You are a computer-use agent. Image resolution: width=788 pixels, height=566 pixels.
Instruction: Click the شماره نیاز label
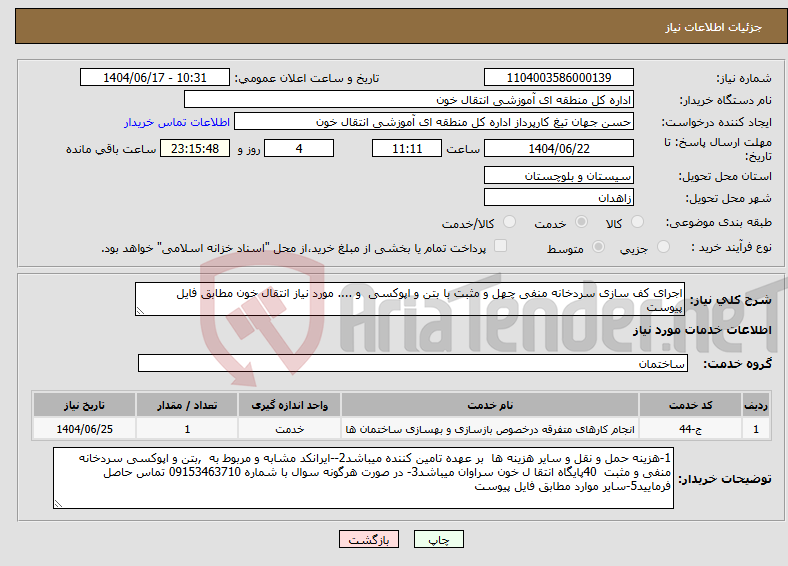click(x=744, y=78)
